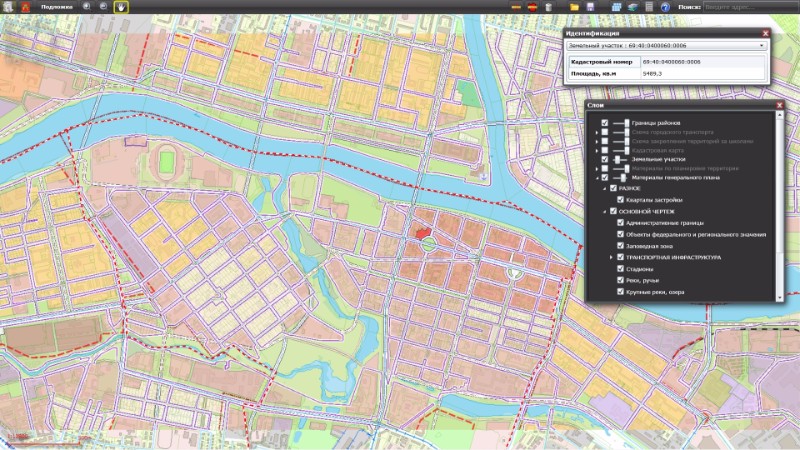Open the layers stack icon
Viewport: 800px width, 450px height.
pyautogui.click(x=632, y=7)
